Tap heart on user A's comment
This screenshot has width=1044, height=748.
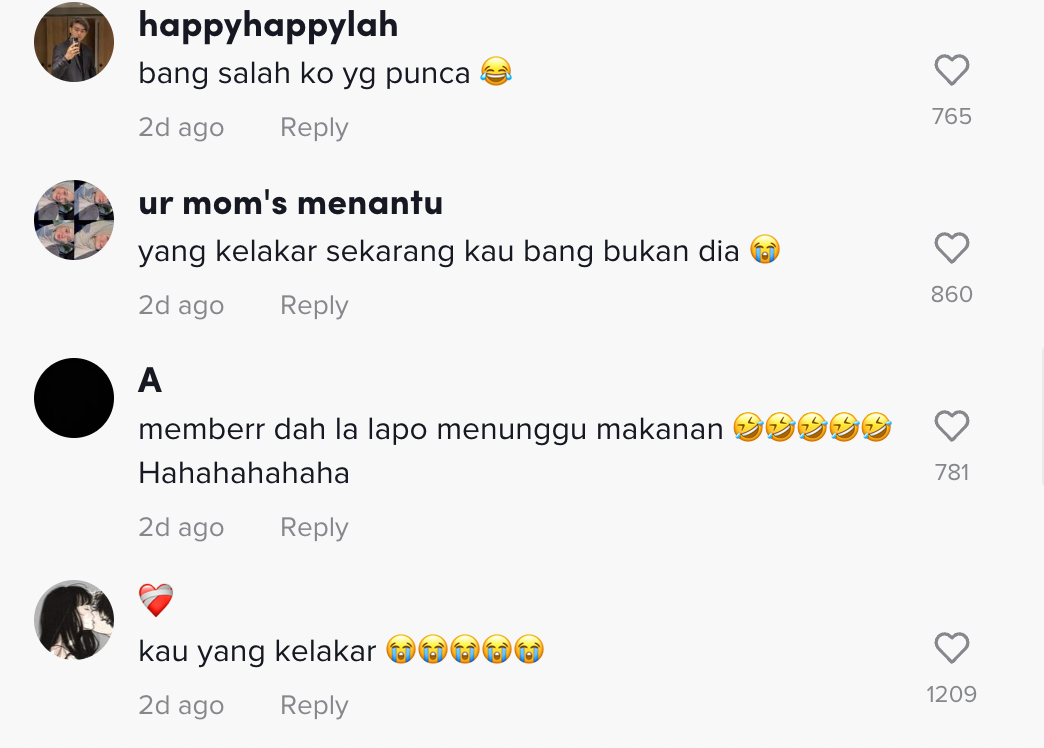(951, 426)
